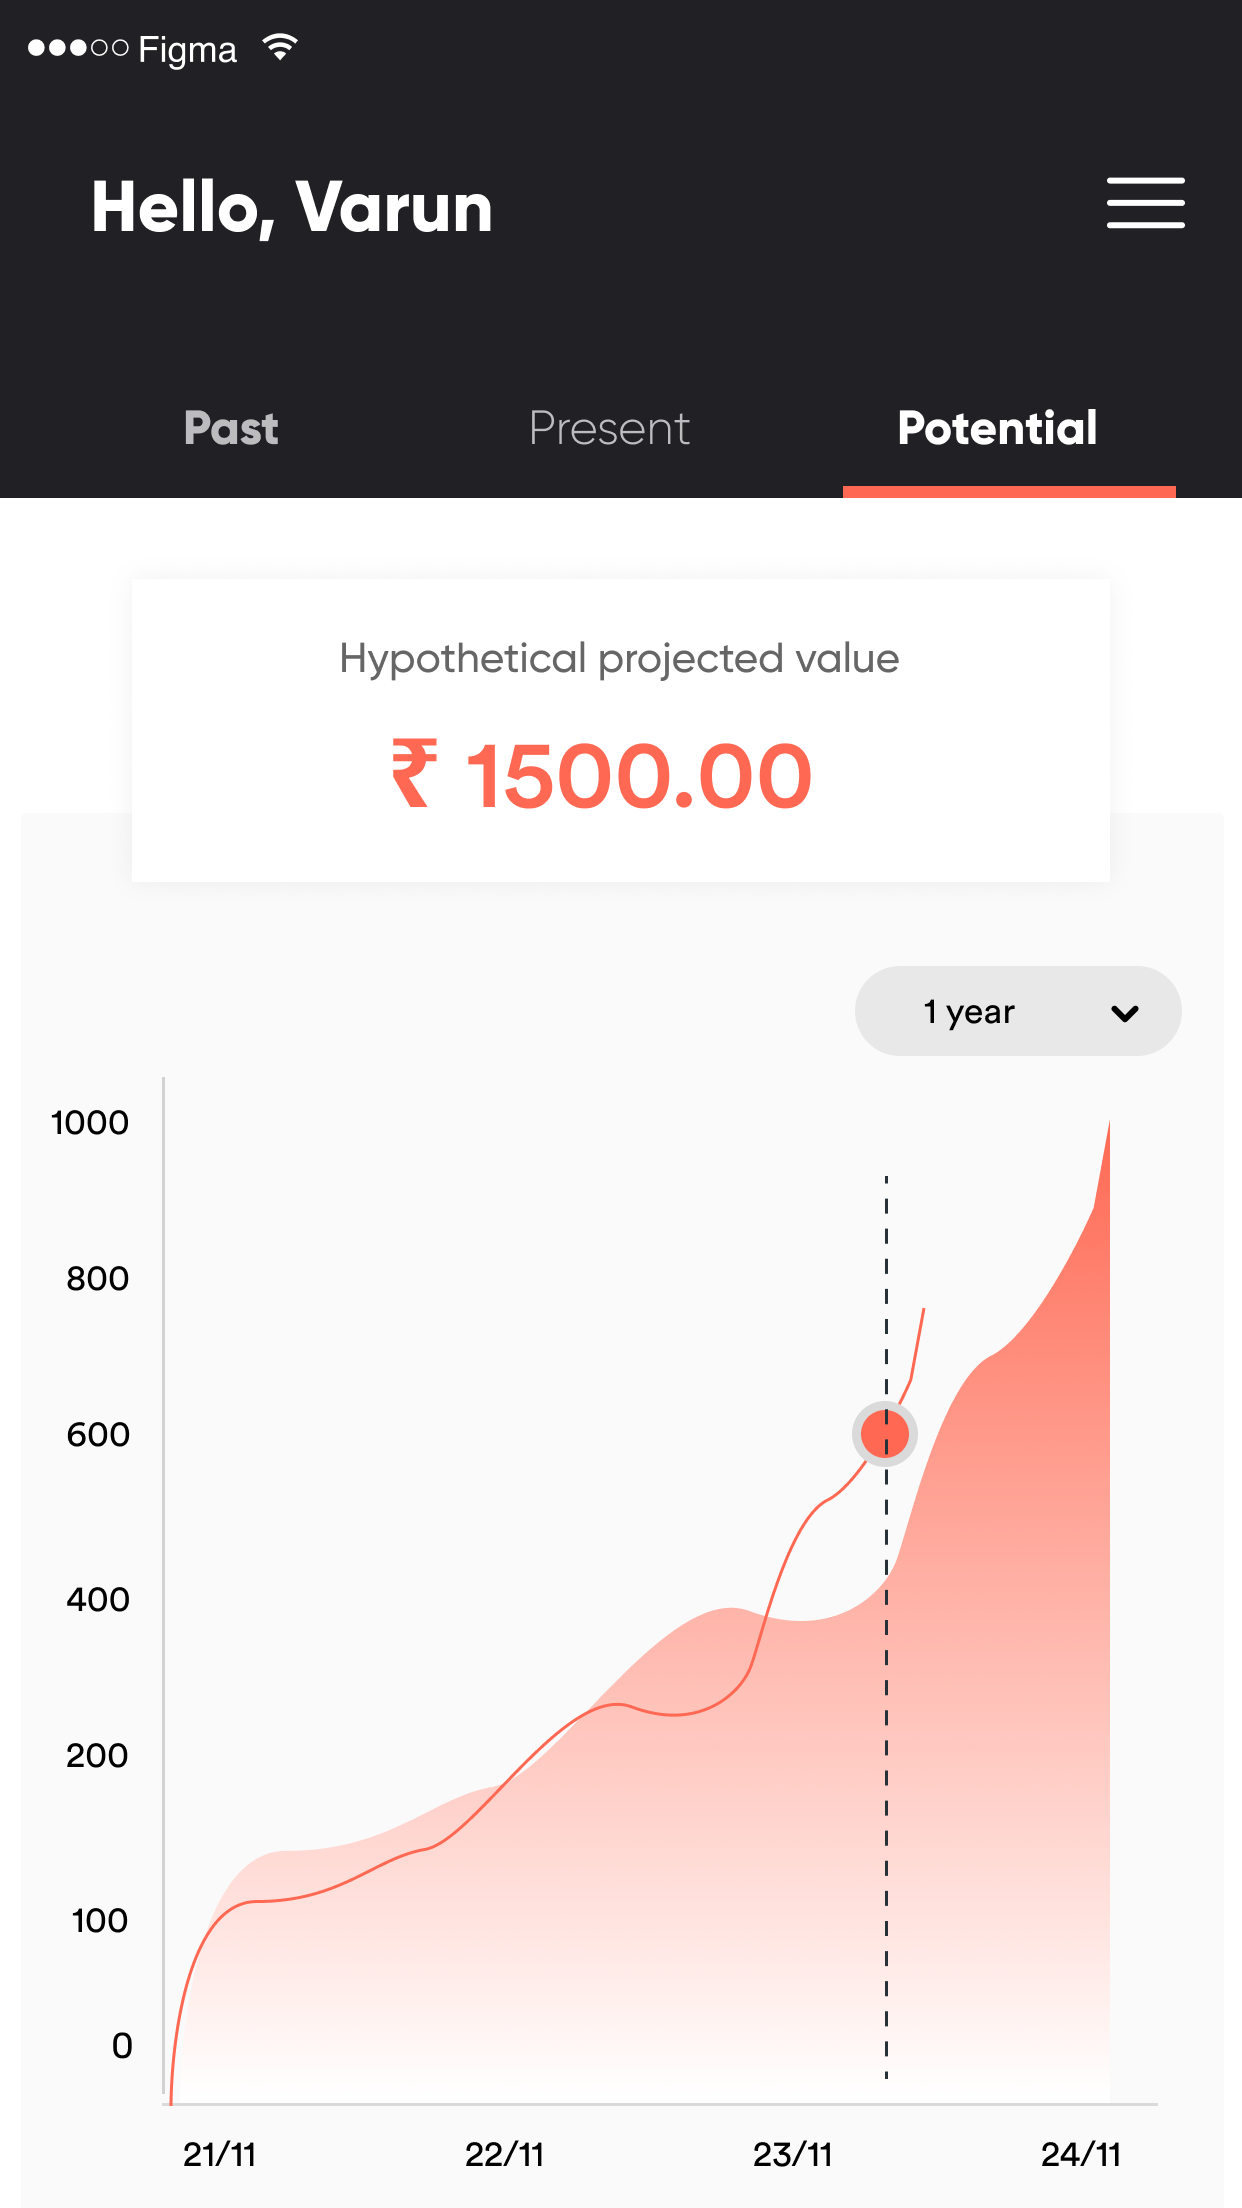
Task: Switch to the Present tab
Action: click(609, 428)
